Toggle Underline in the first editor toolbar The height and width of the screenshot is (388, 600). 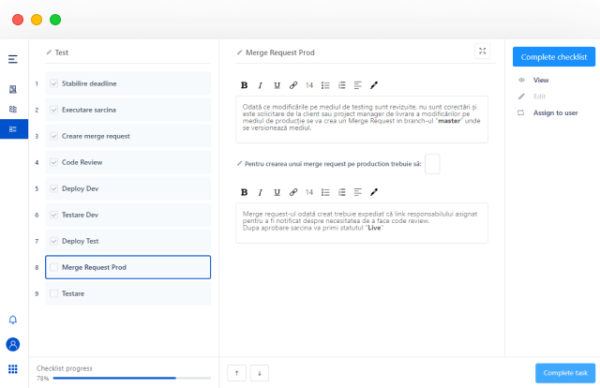(x=277, y=85)
